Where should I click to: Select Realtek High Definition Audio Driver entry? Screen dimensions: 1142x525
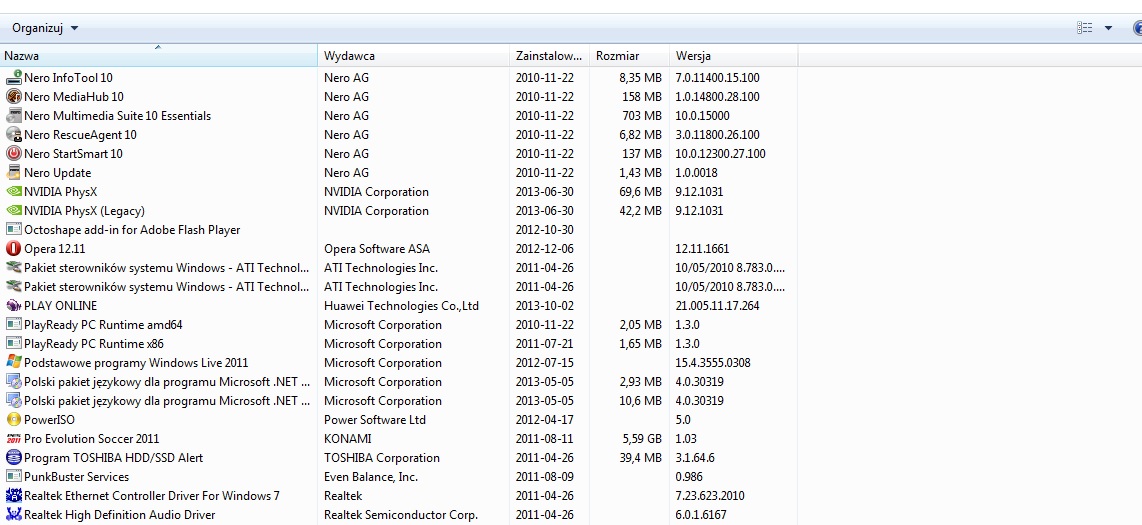tap(119, 515)
